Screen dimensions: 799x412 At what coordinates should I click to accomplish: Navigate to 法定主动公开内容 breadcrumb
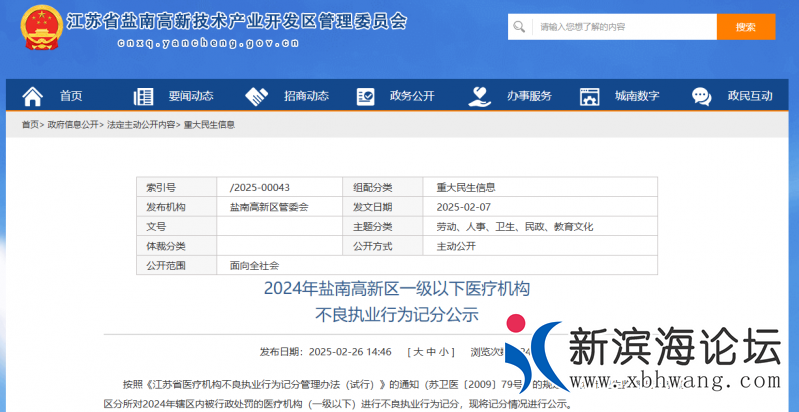click(141, 125)
